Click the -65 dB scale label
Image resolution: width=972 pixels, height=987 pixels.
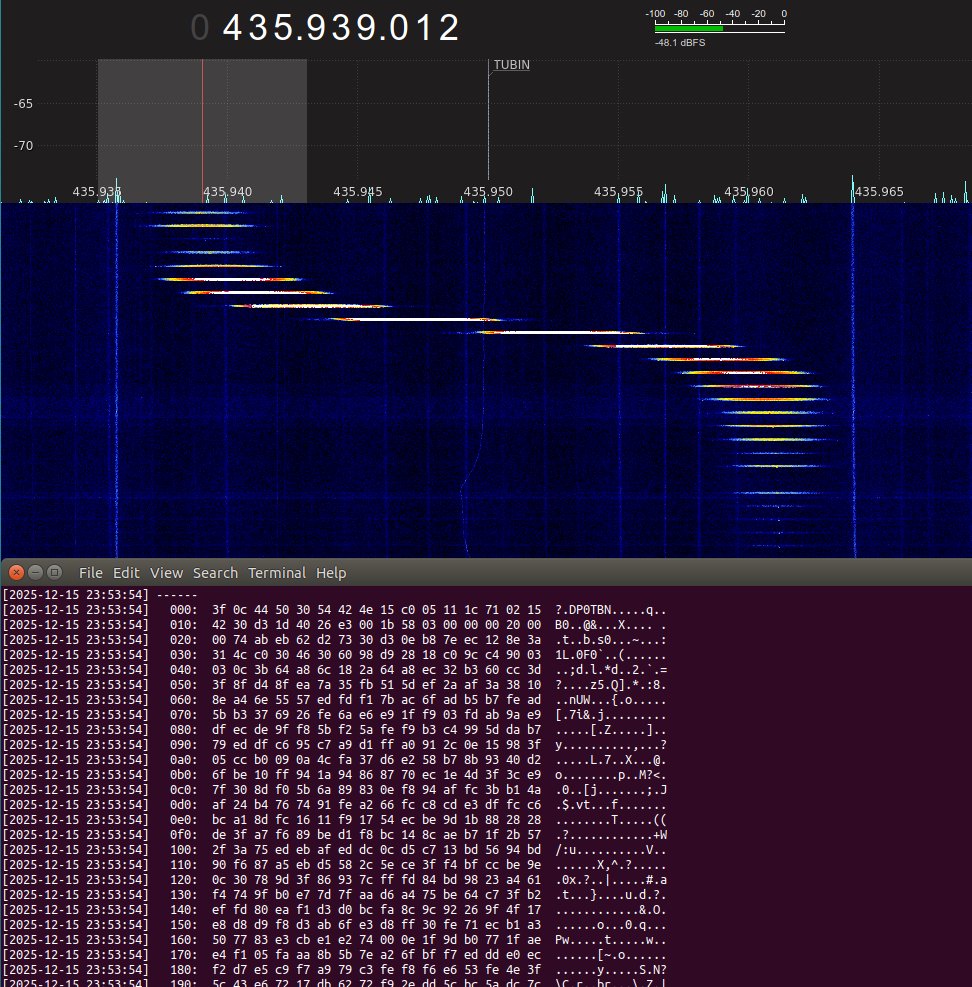pyautogui.click(x=23, y=104)
